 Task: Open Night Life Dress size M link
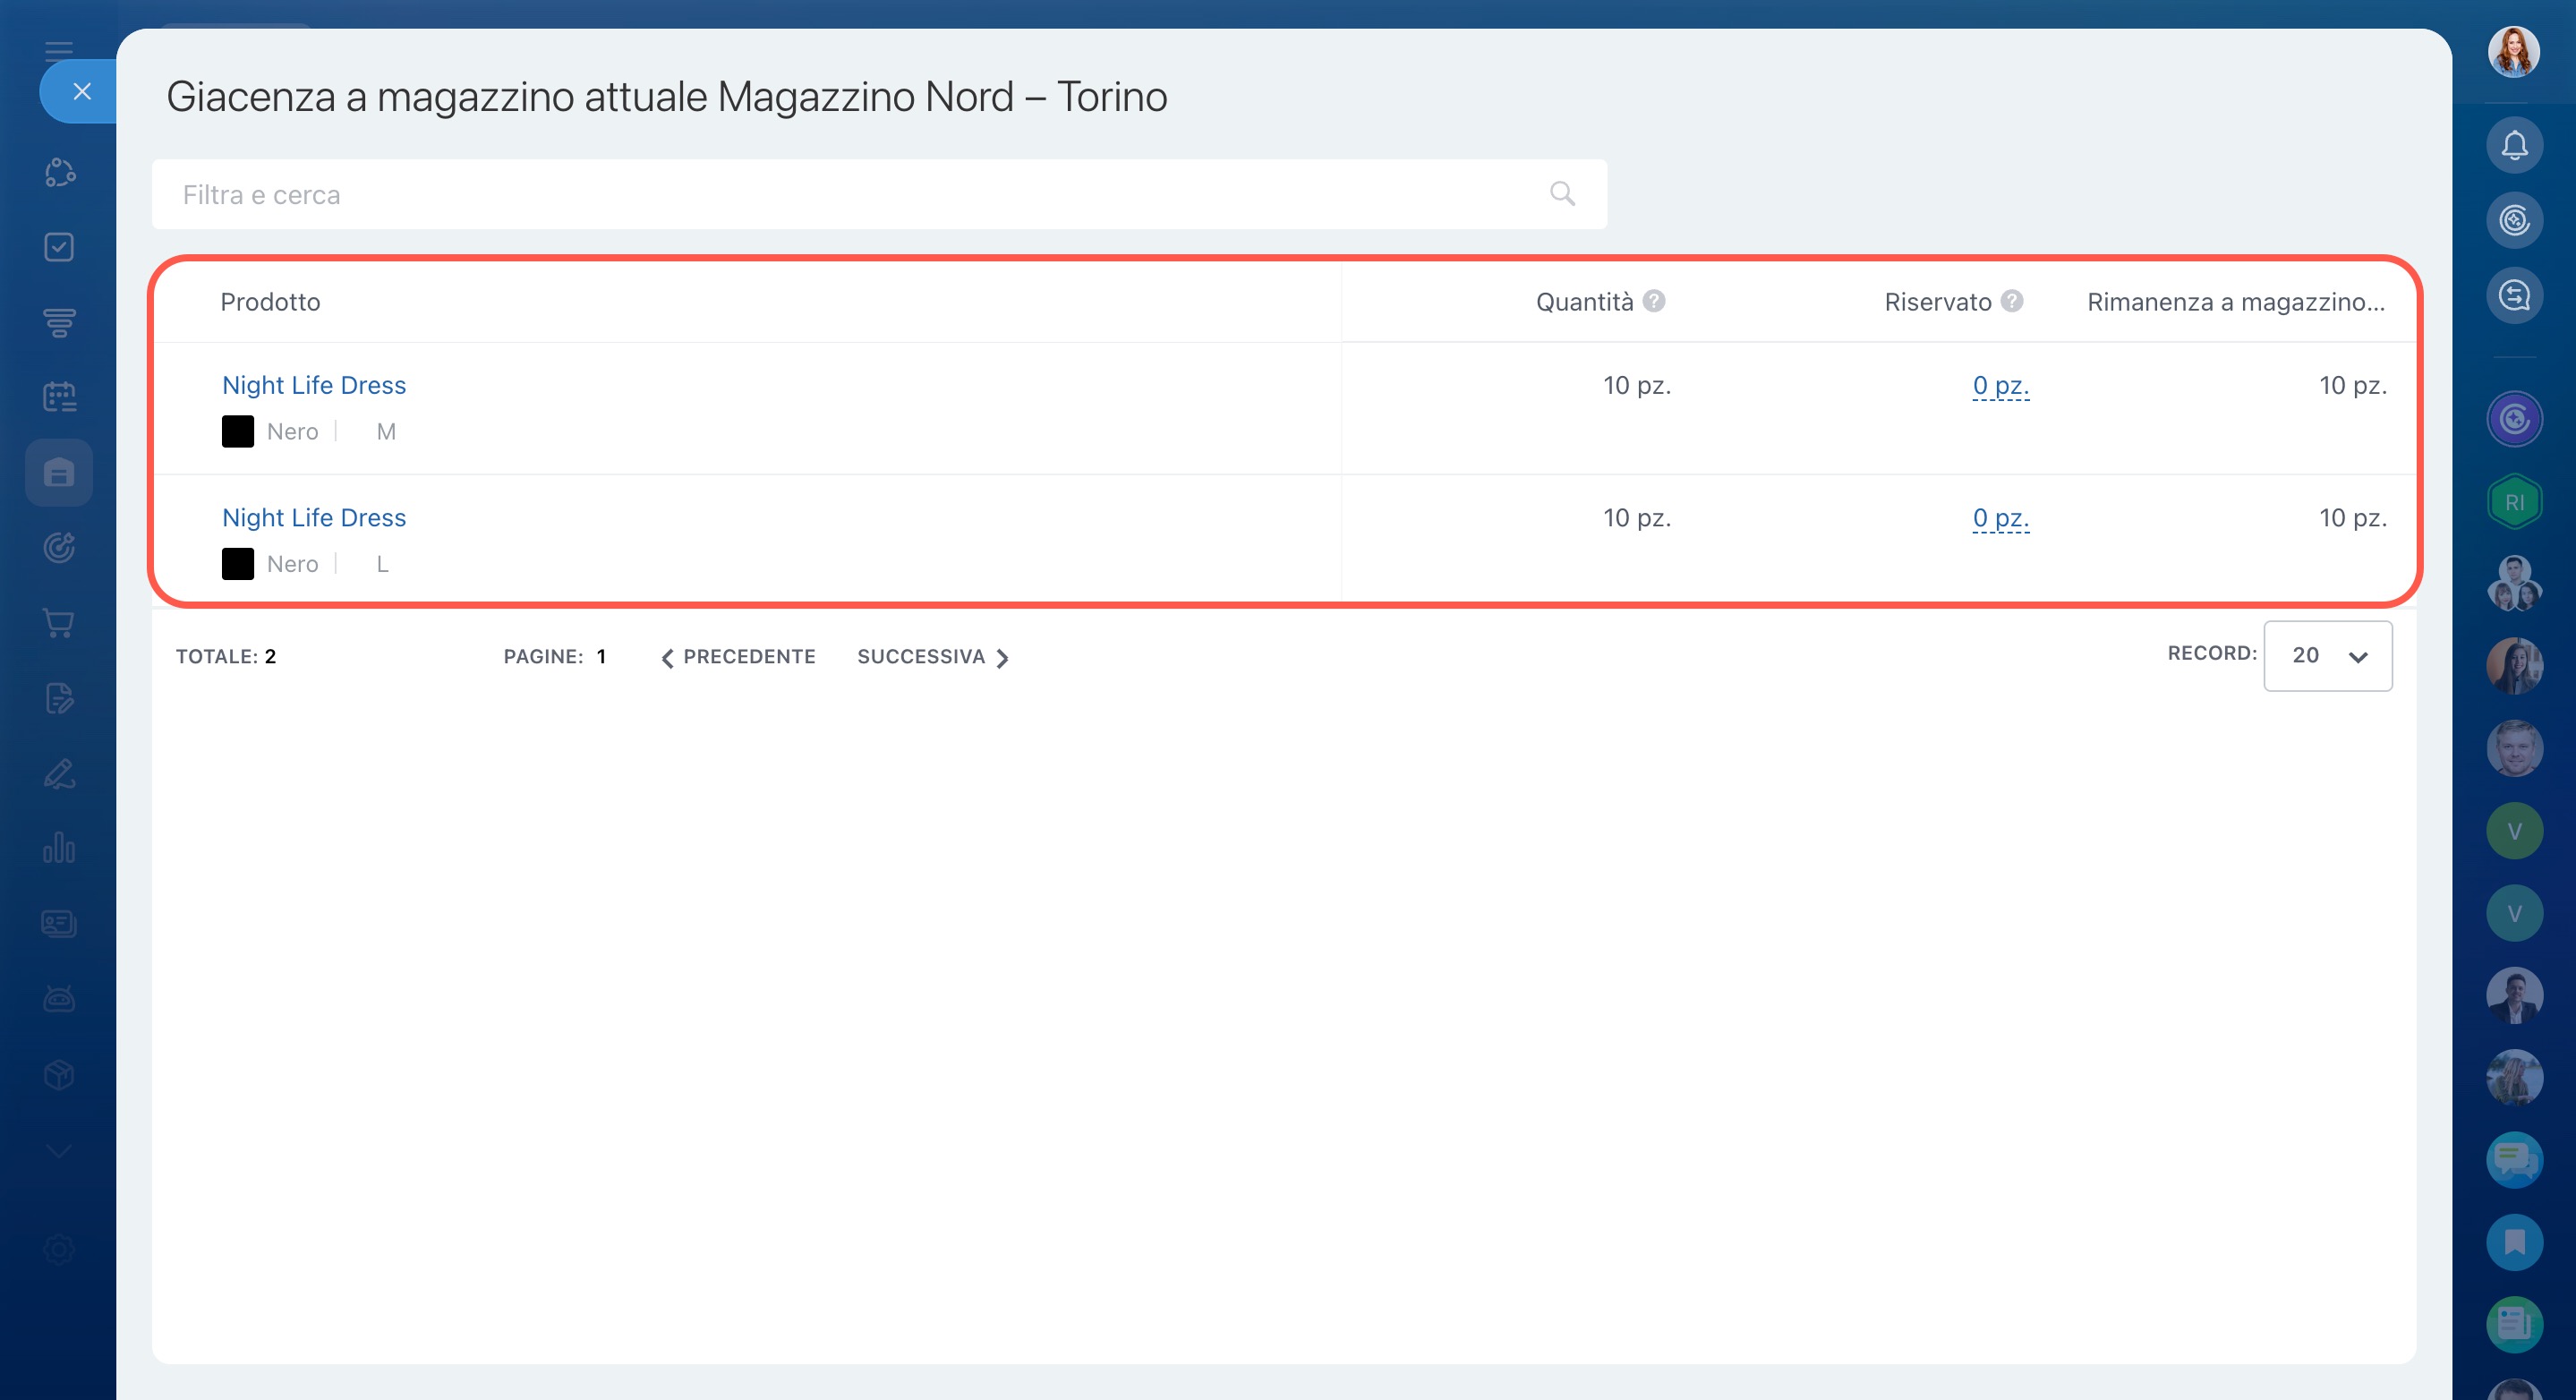(x=314, y=385)
